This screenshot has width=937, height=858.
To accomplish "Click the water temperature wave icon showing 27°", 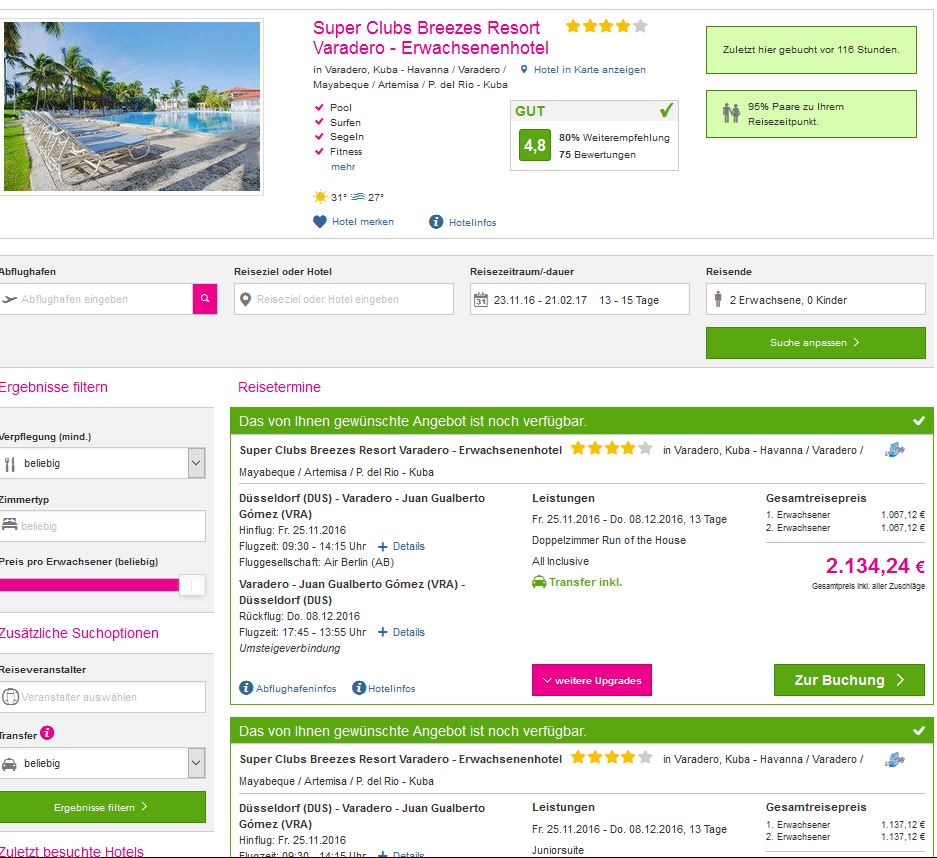I will tap(358, 197).
